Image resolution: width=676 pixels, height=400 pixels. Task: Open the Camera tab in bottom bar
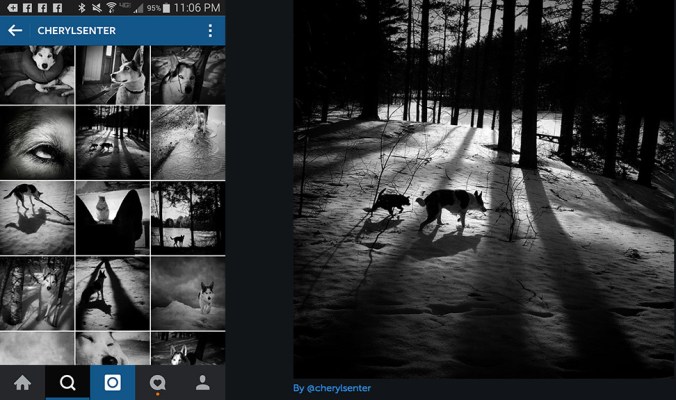tap(112, 382)
